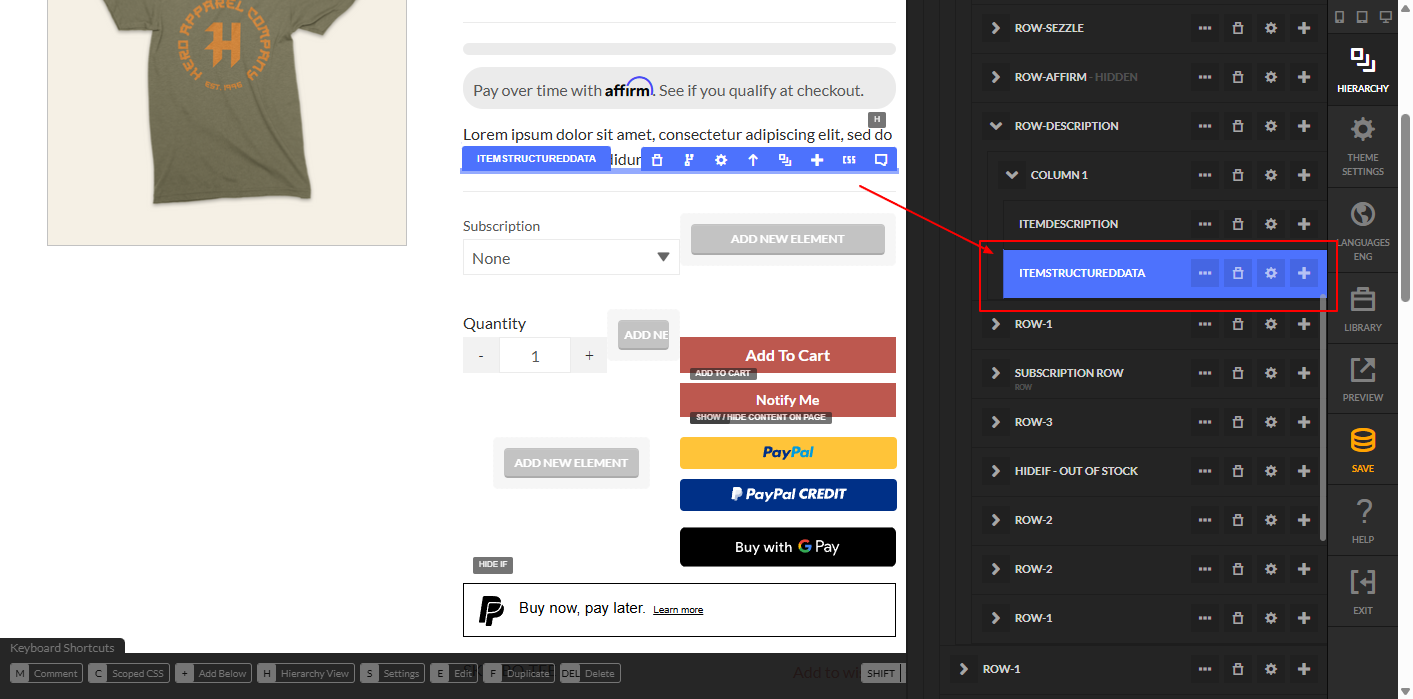Click the quantity input field
This screenshot has height=699, width=1413.
535,355
